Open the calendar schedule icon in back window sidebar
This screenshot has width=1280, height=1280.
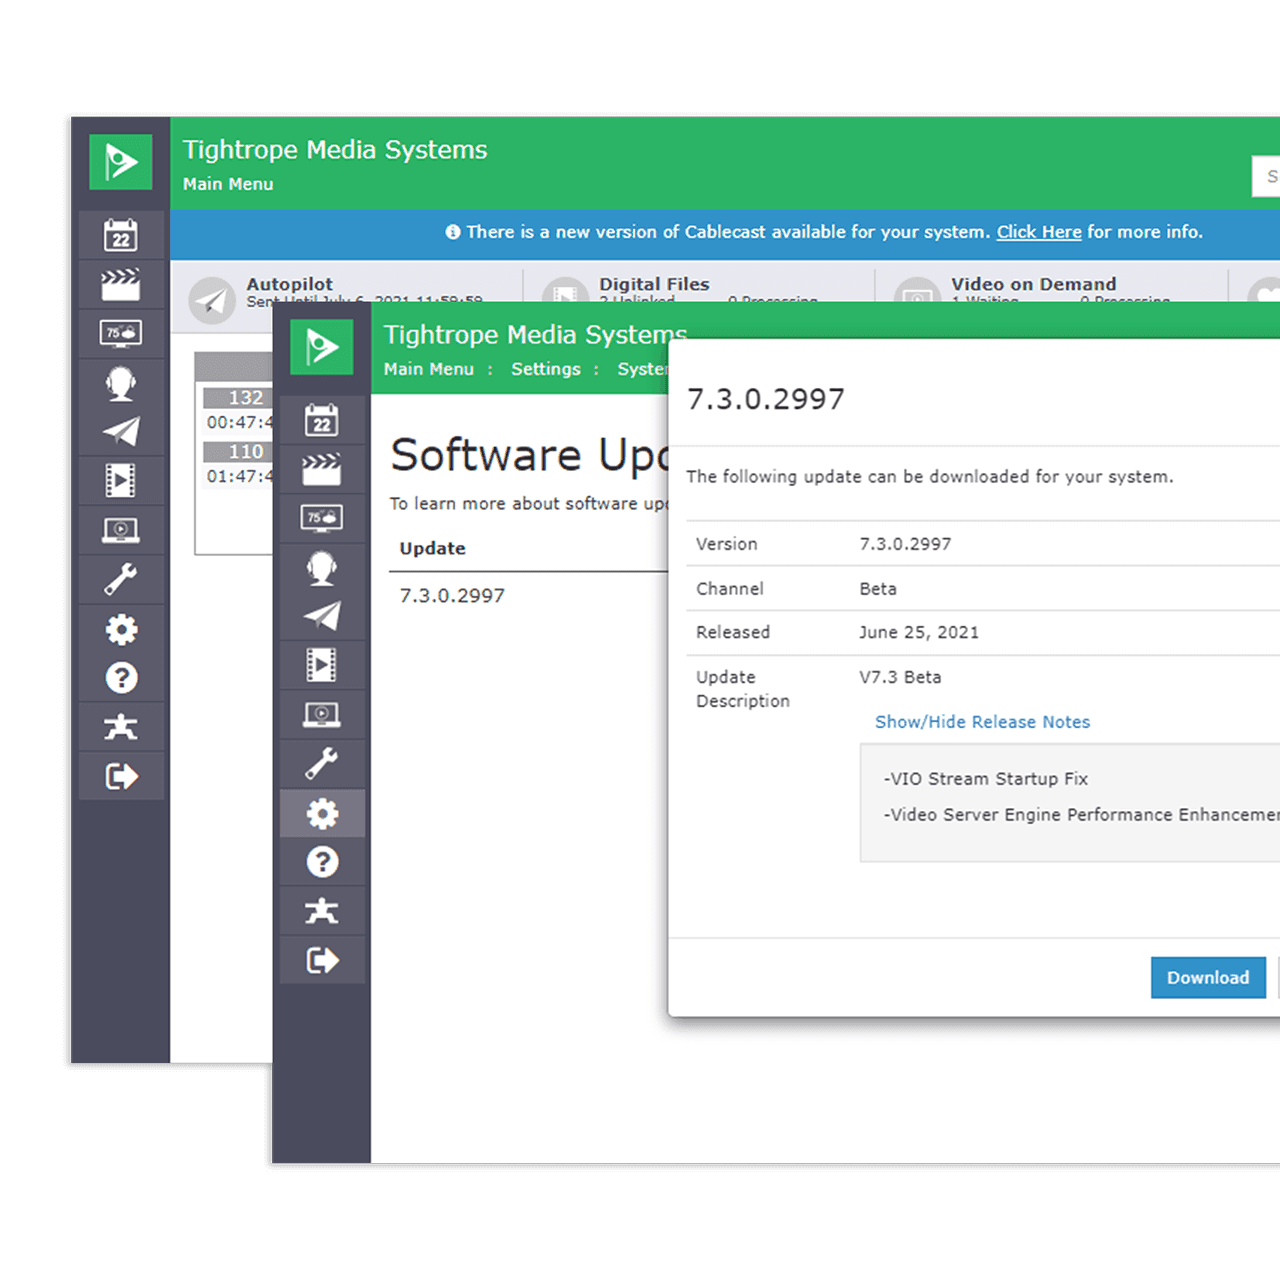tap(121, 236)
